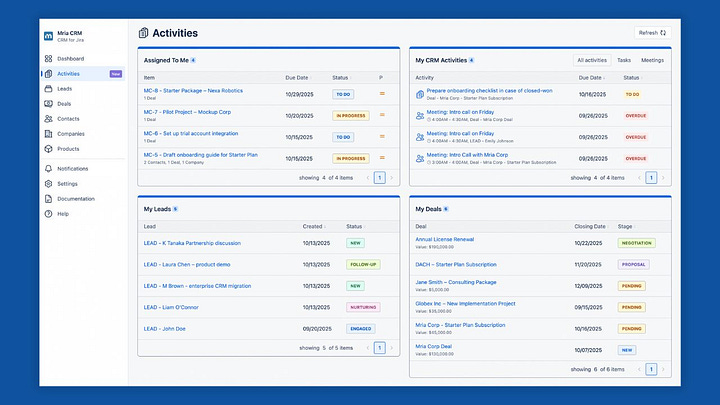Open Jane Smith Consulting Package deal
The width and height of the screenshot is (720, 405).
[x=456, y=282]
